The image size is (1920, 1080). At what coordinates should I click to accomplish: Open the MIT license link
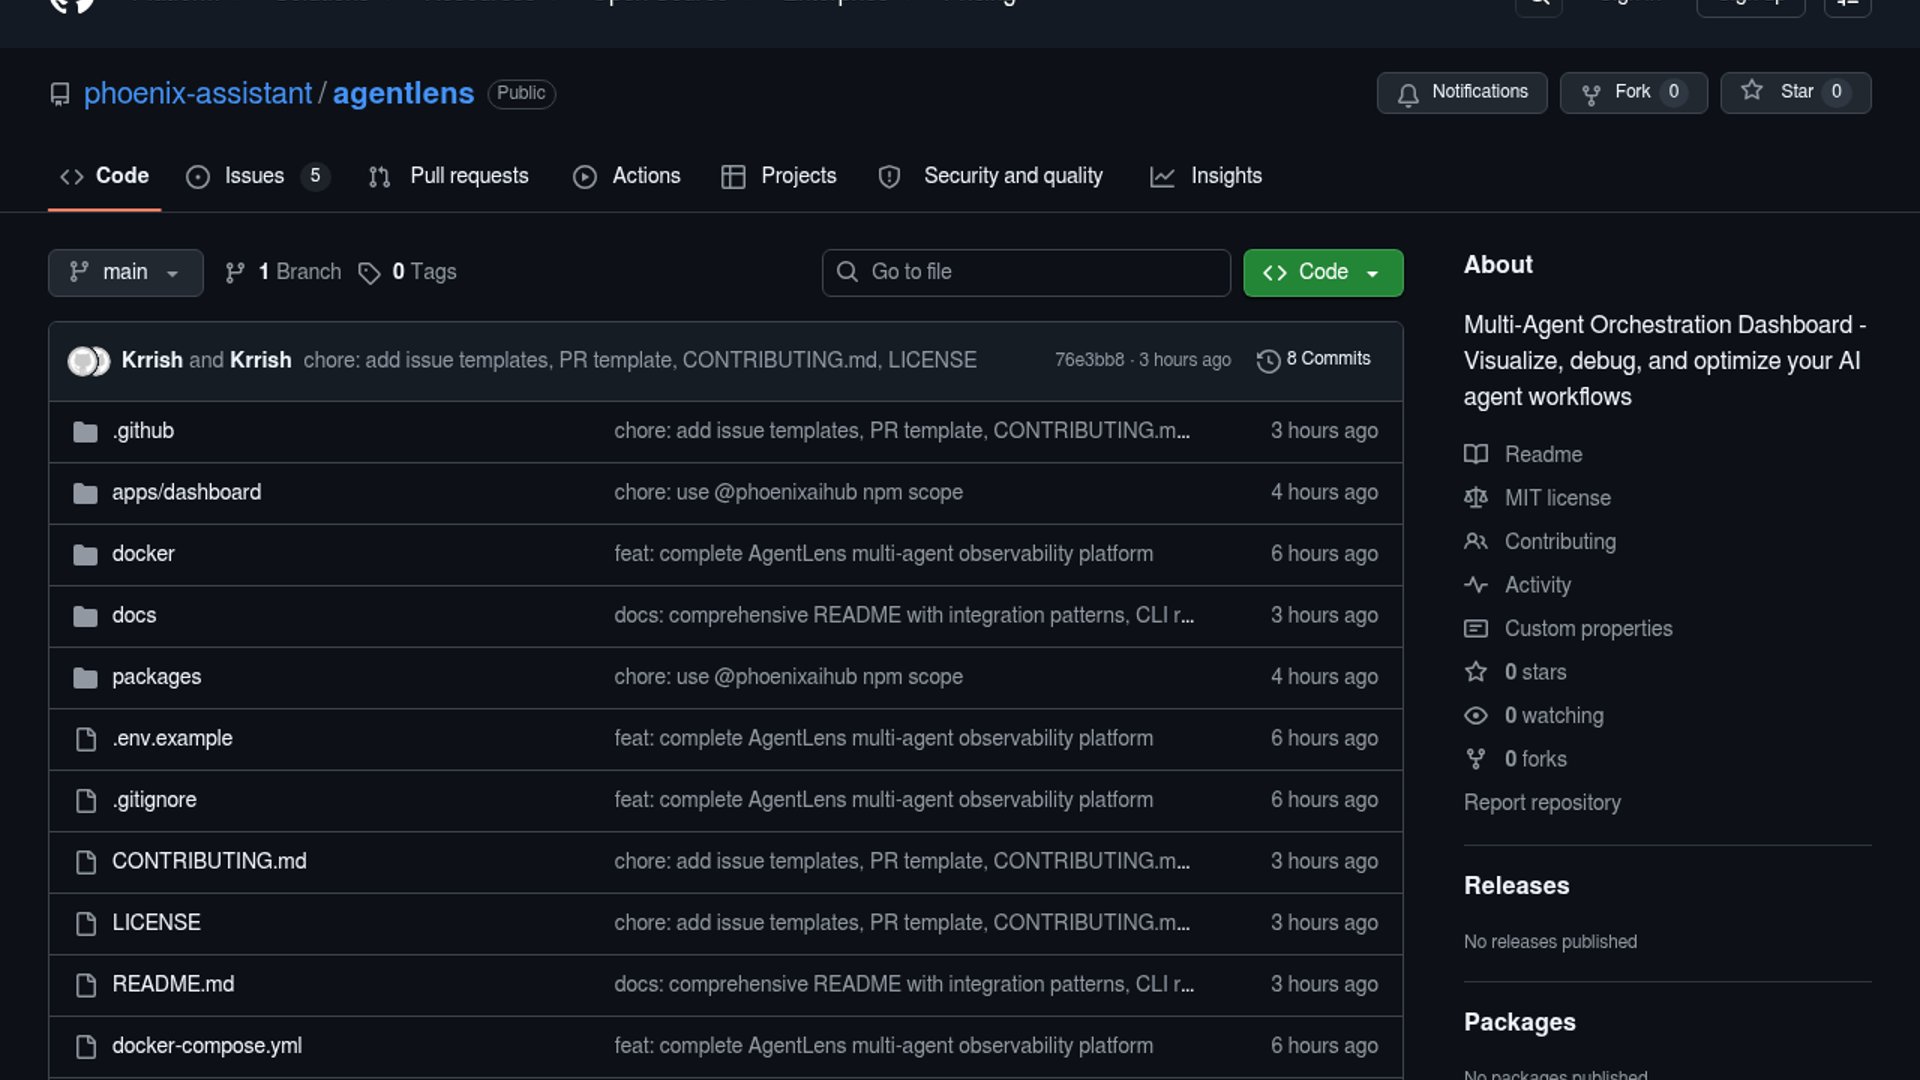pos(1557,498)
